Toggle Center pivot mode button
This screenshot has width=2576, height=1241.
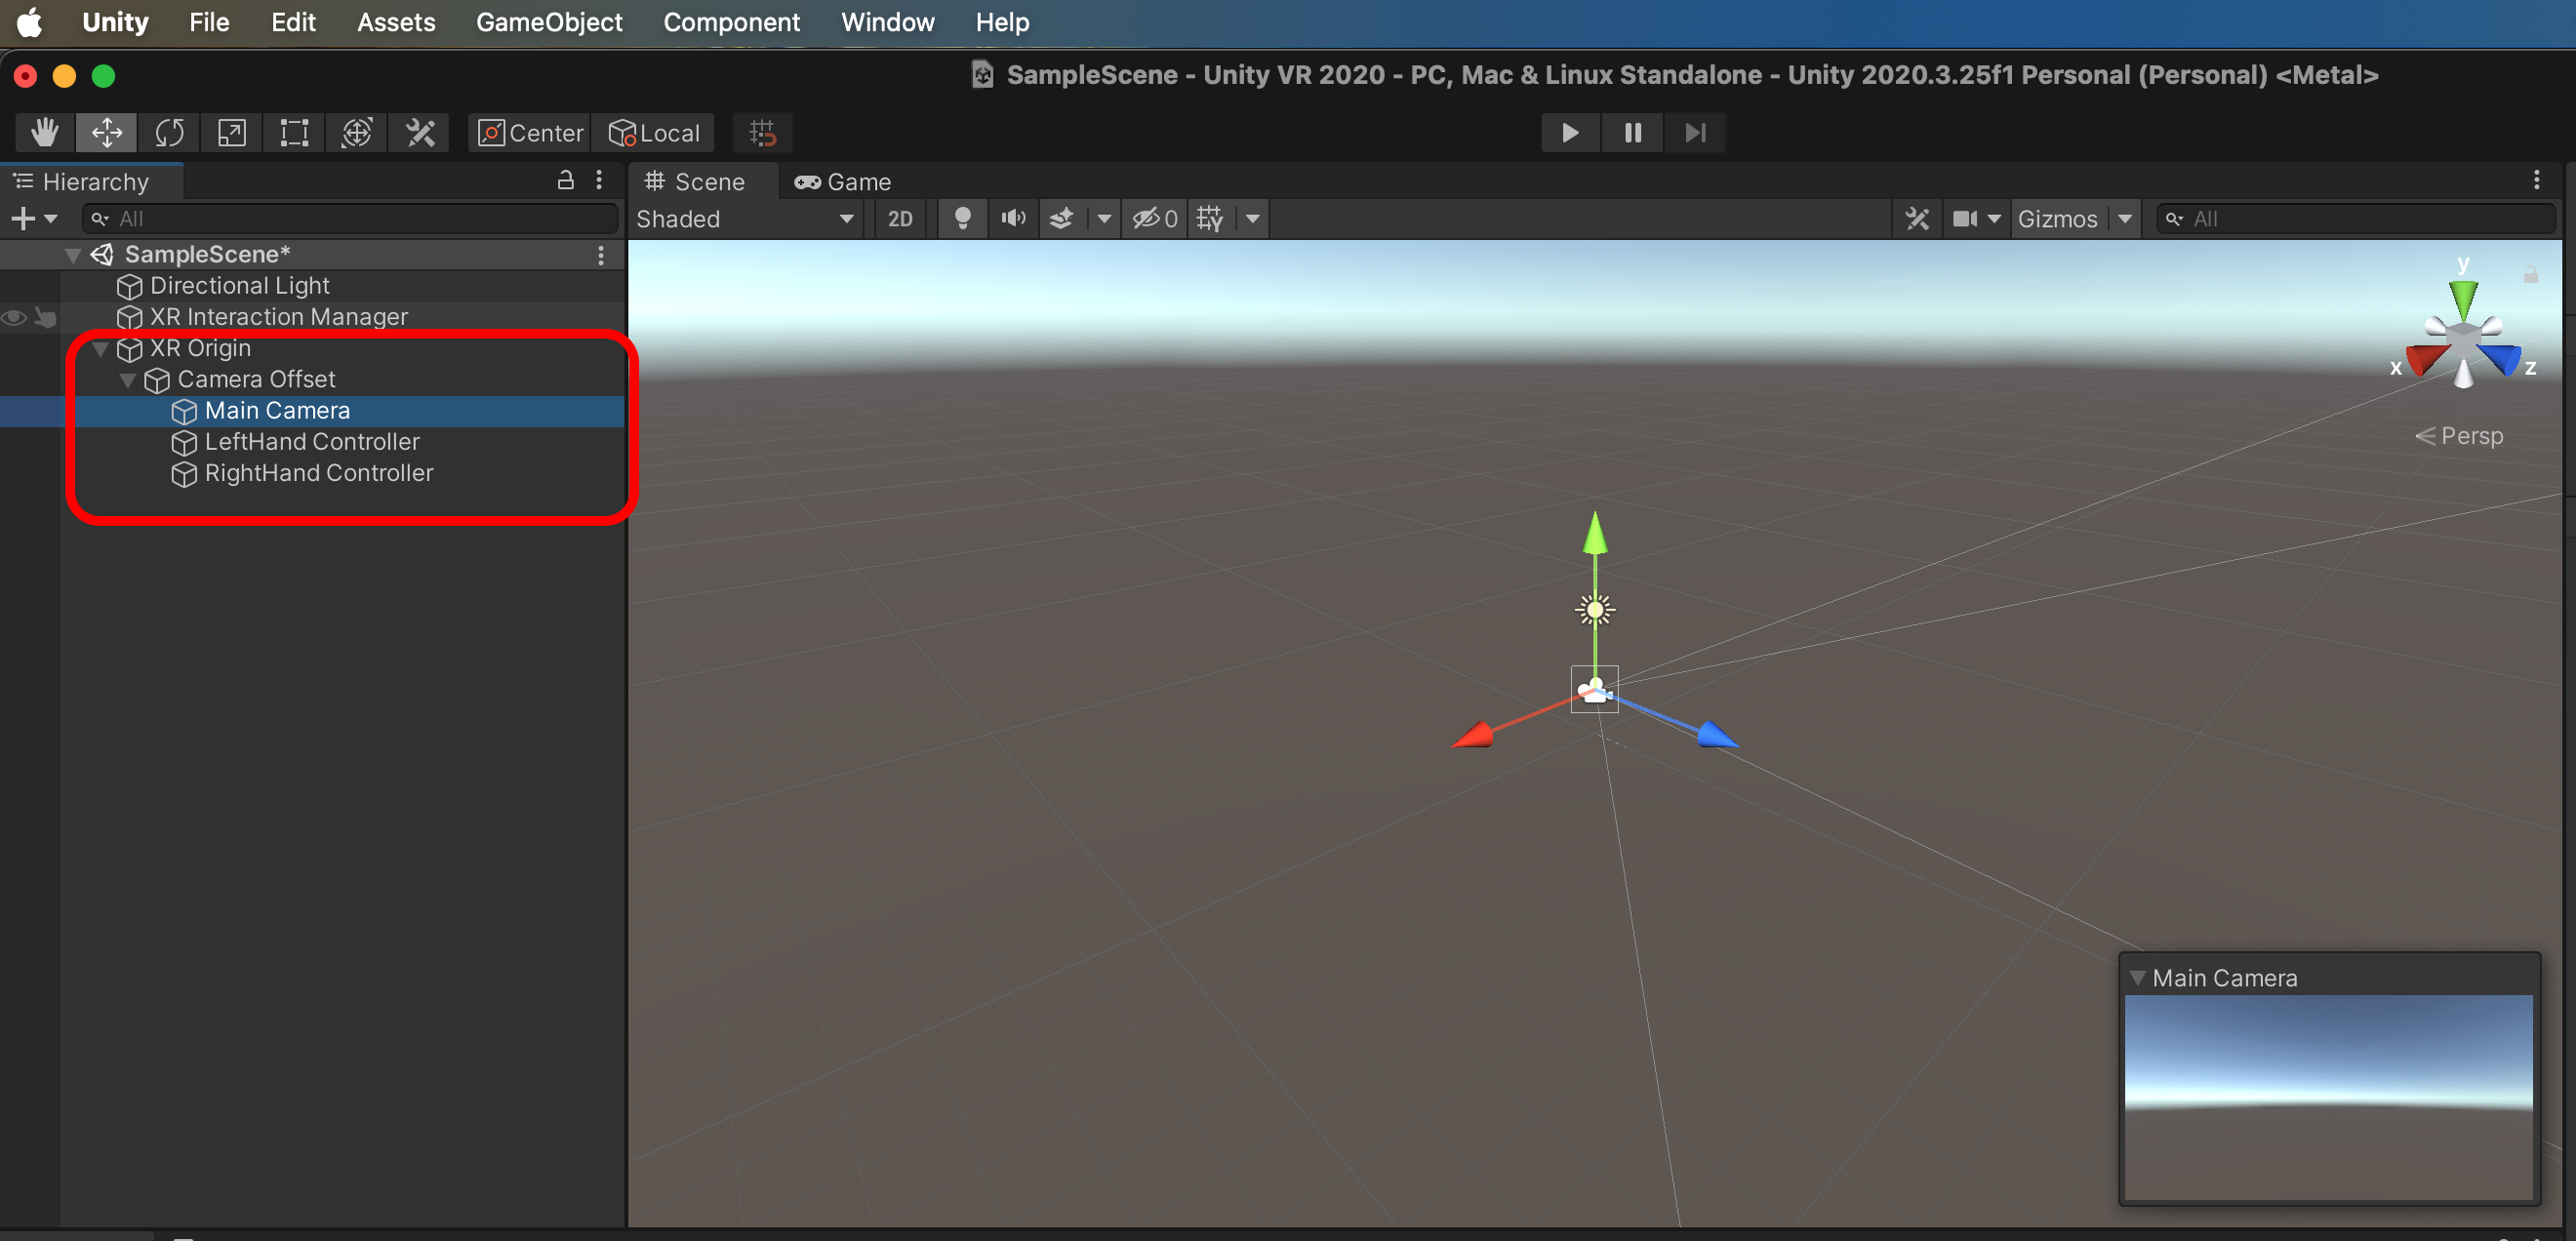(x=530, y=132)
